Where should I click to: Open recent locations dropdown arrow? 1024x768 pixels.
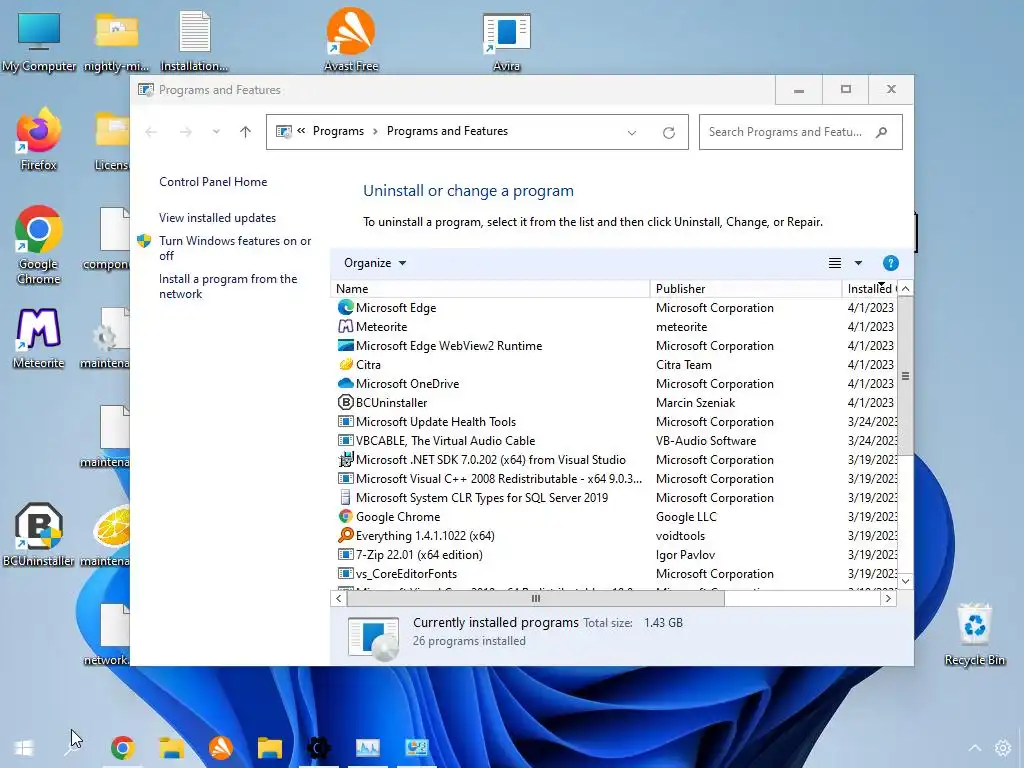click(216, 132)
